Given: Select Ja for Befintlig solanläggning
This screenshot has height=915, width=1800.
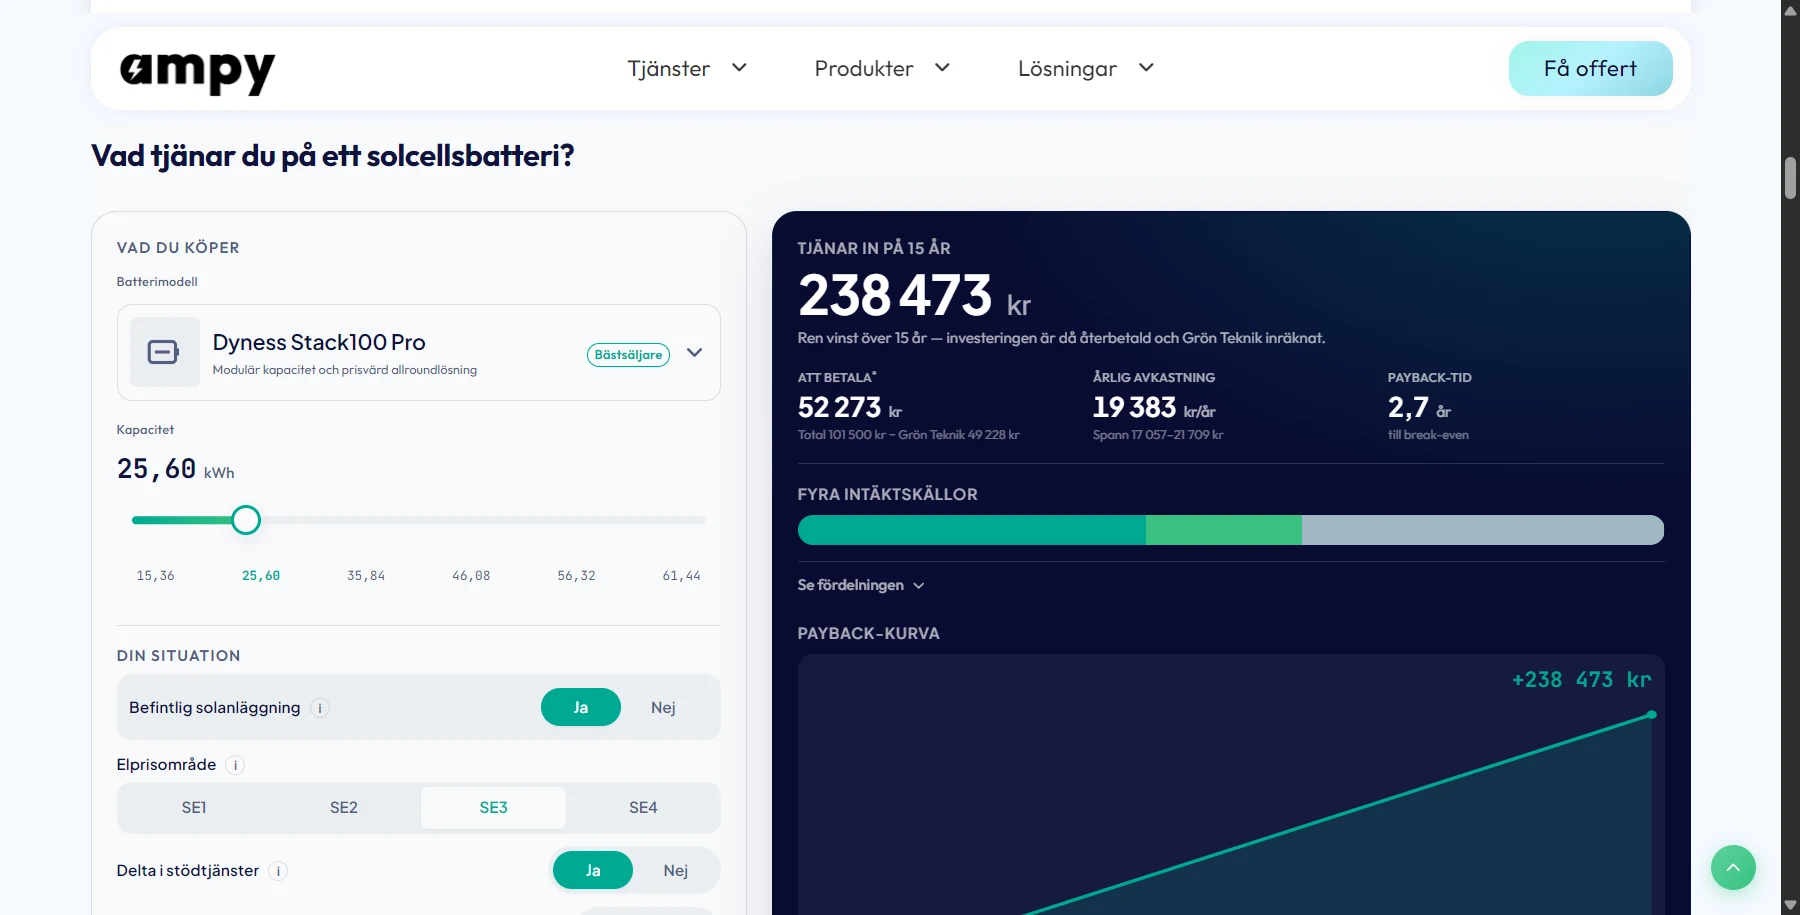Looking at the screenshot, I should pyautogui.click(x=581, y=707).
